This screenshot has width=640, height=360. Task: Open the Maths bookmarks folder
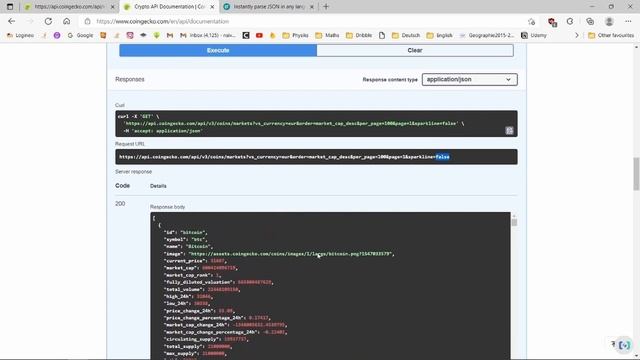pos(327,36)
